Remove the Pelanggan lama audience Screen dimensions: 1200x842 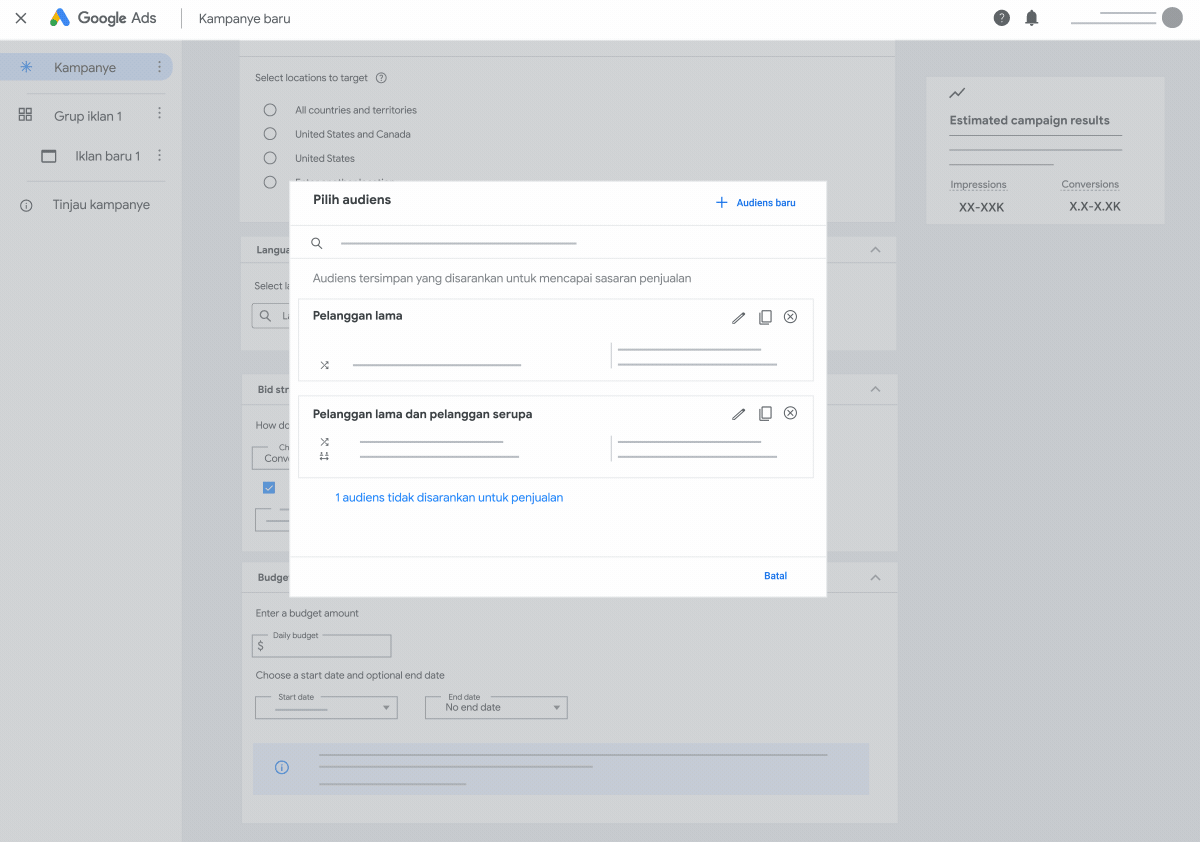pyautogui.click(x=790, y=316)
